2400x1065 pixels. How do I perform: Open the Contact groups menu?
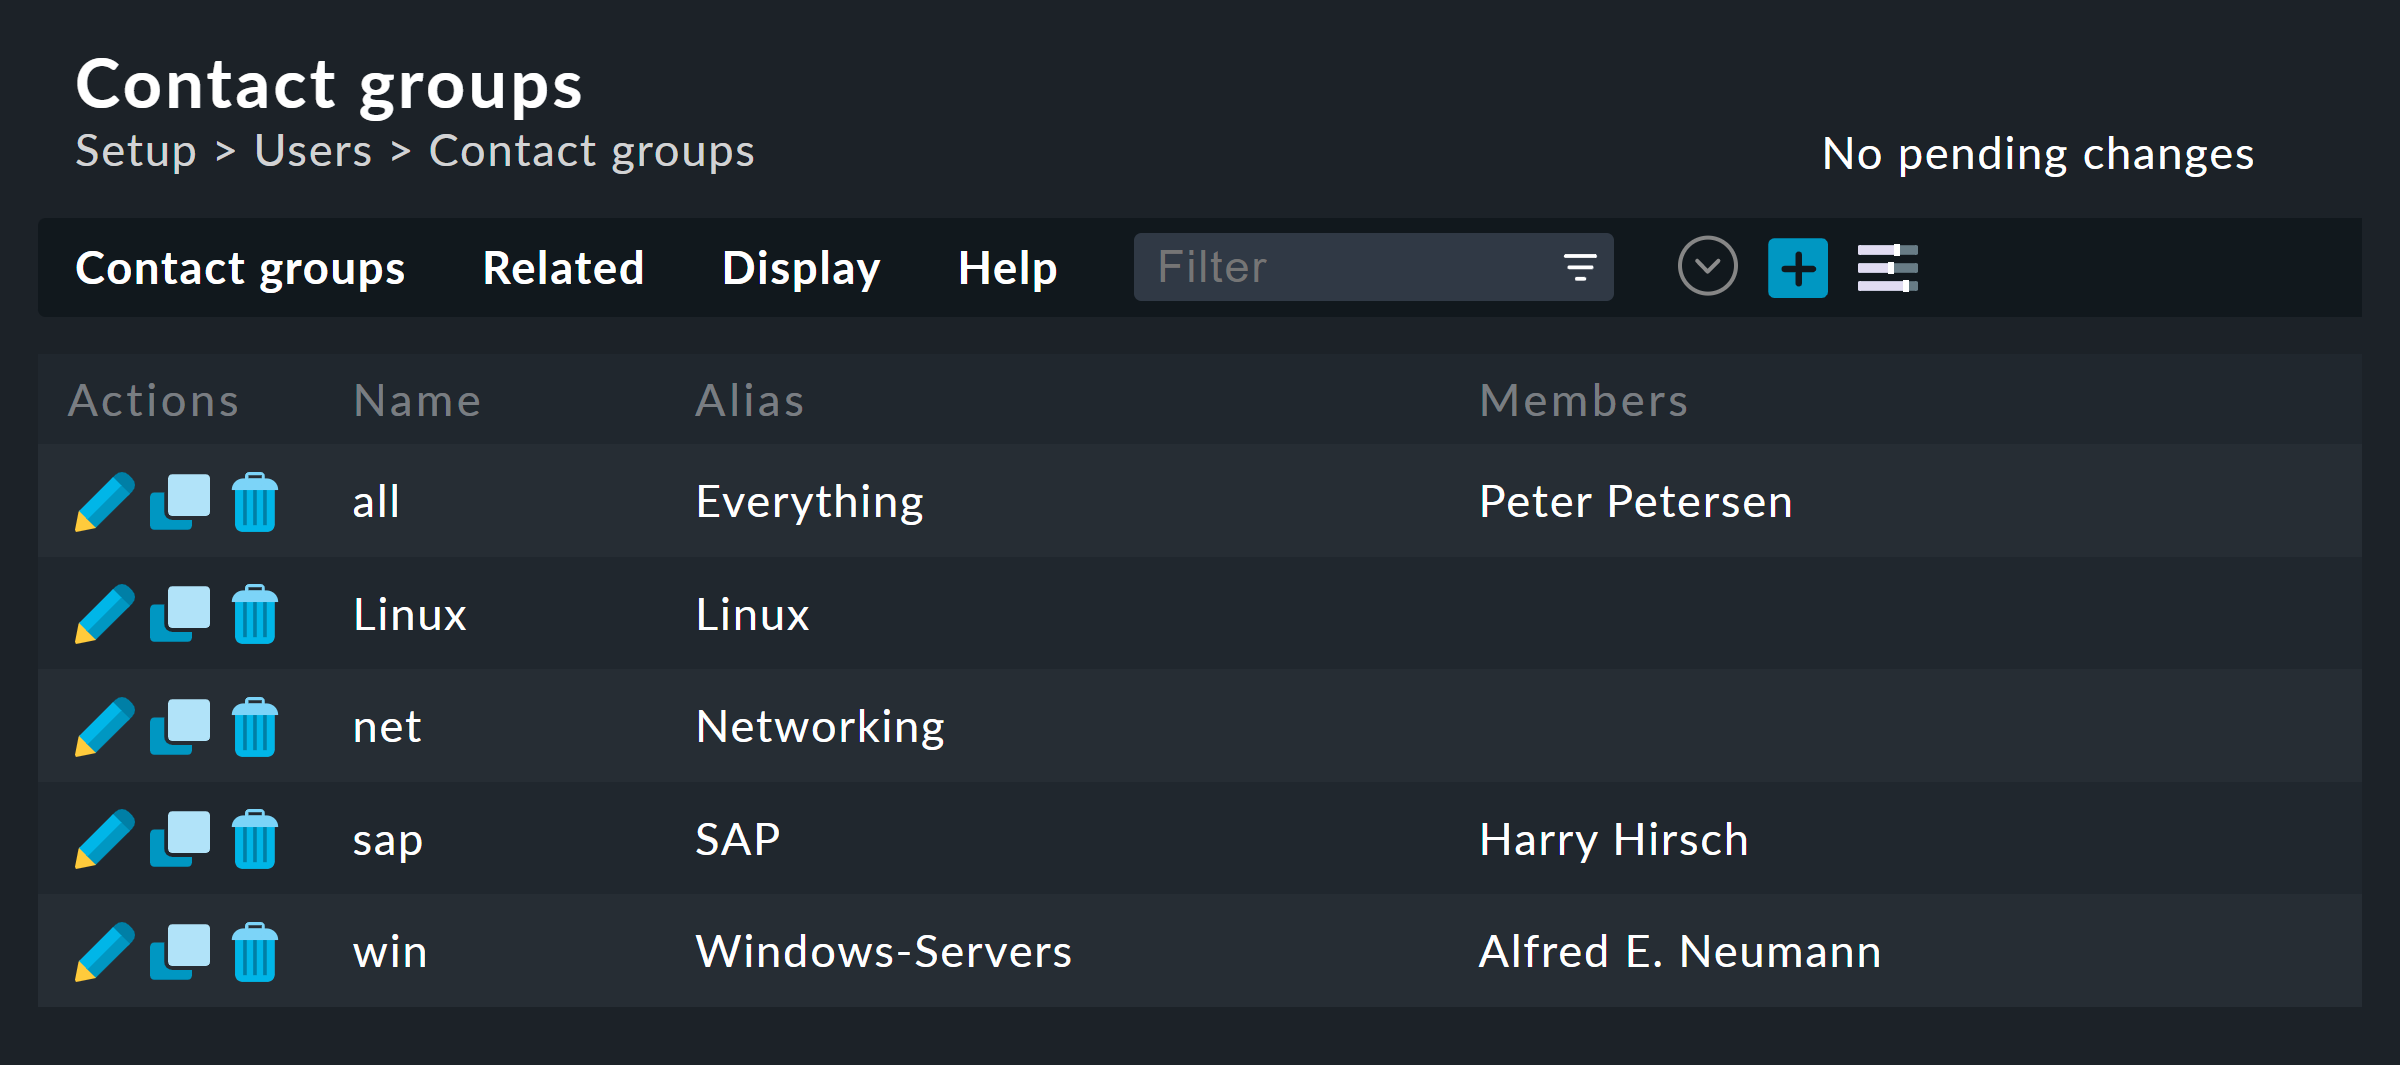(240, 268)
